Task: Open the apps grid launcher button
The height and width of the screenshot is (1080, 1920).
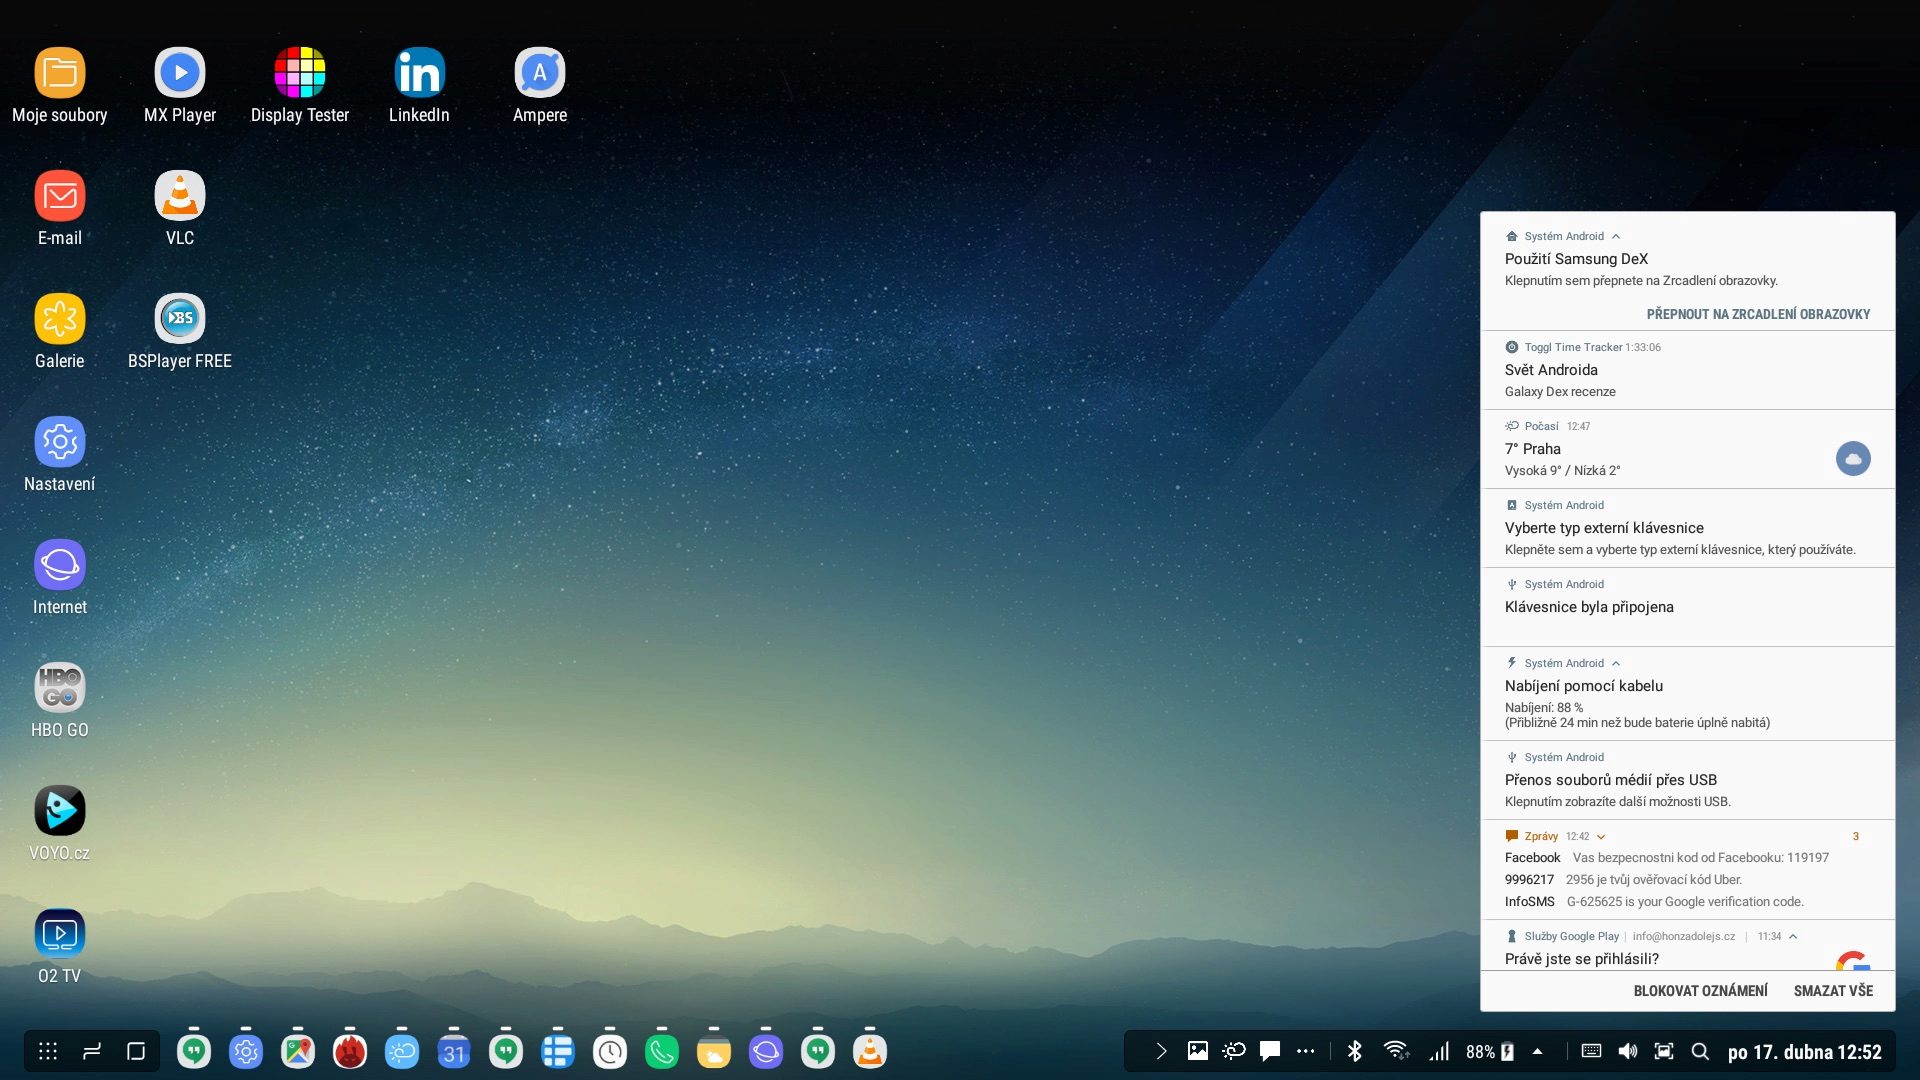Action: (x=48, y=1051)
